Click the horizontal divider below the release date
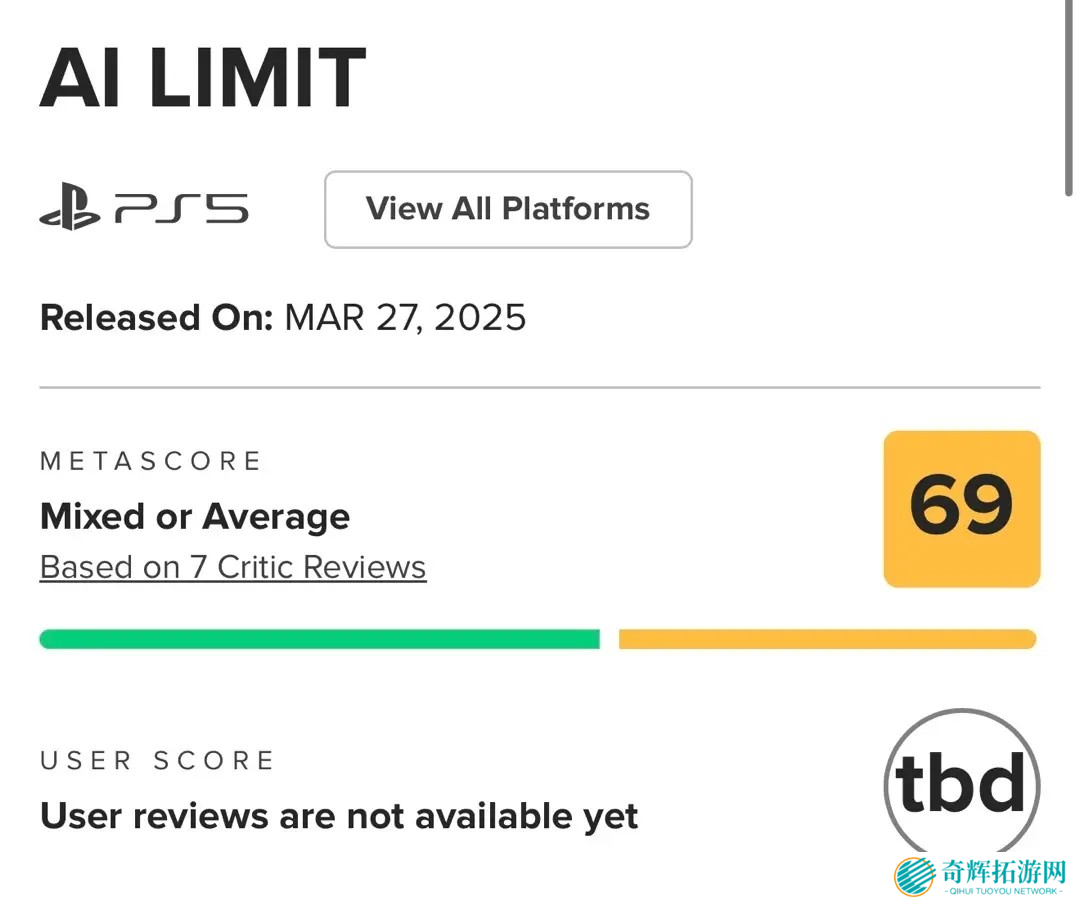 [x=540, y=387]
